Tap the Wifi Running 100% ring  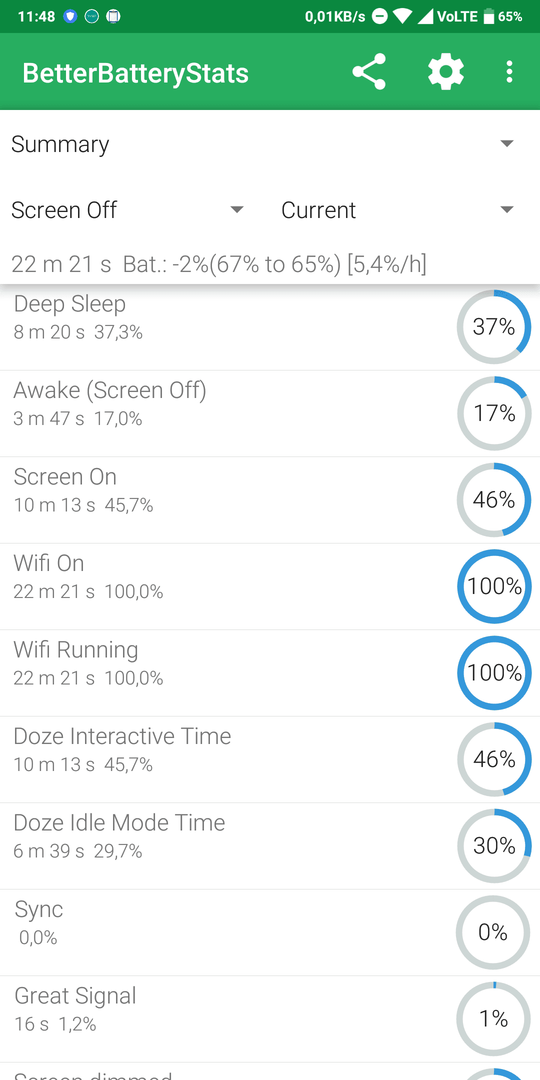click(494, 673)
